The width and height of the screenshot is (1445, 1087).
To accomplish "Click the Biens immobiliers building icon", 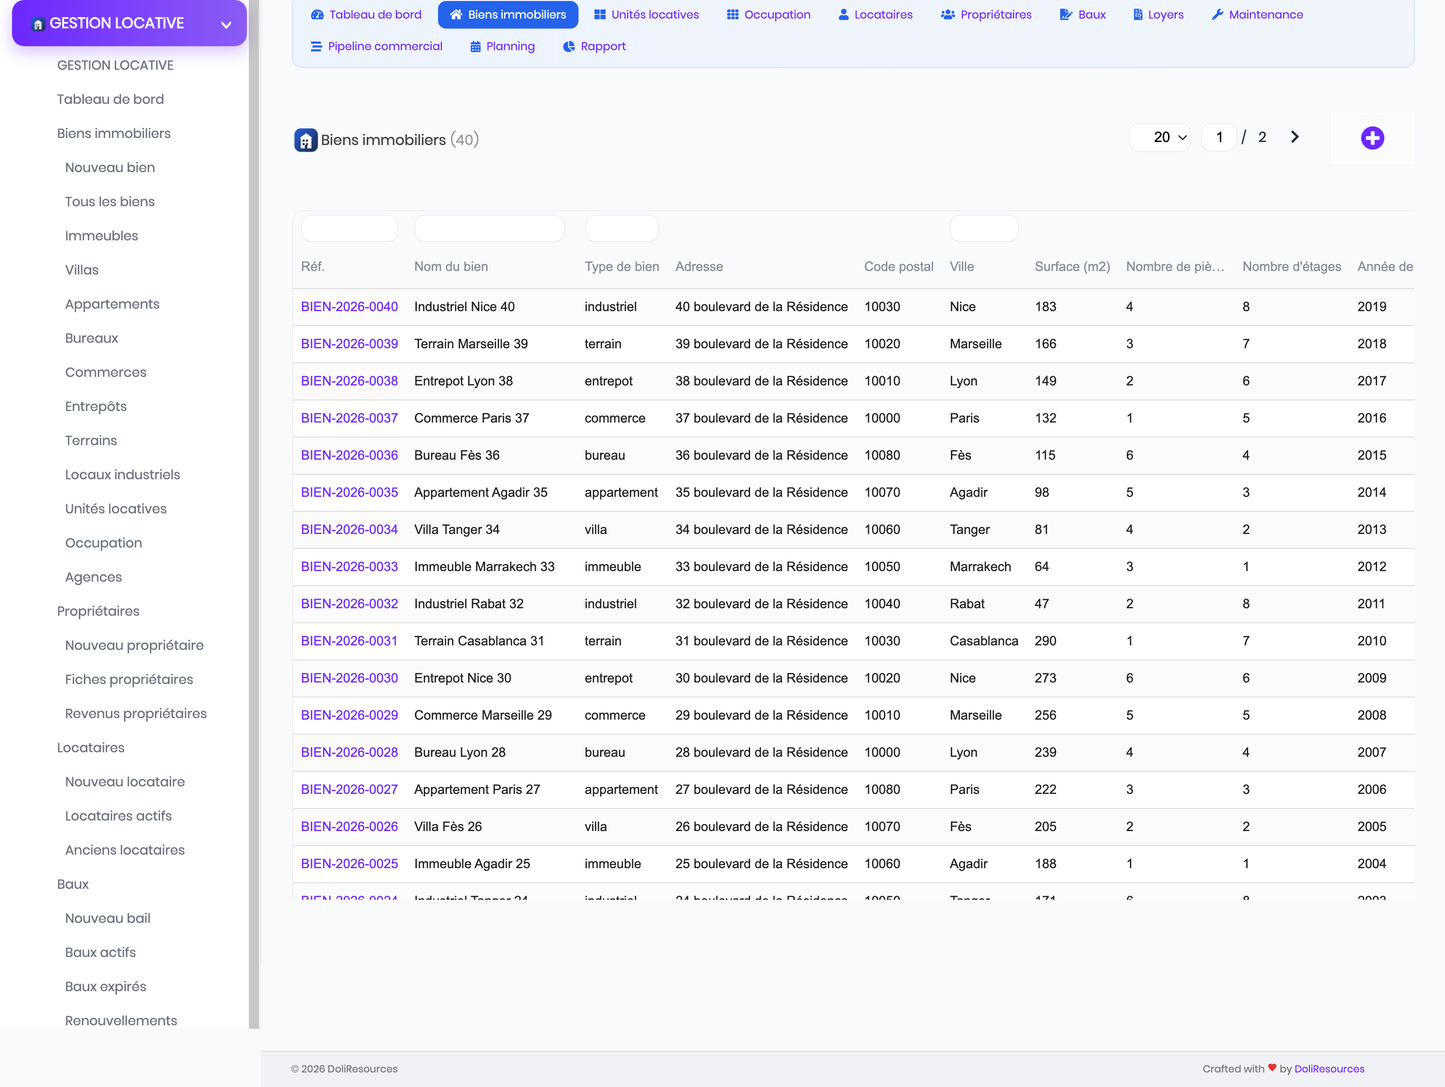I will pos(306,141).
